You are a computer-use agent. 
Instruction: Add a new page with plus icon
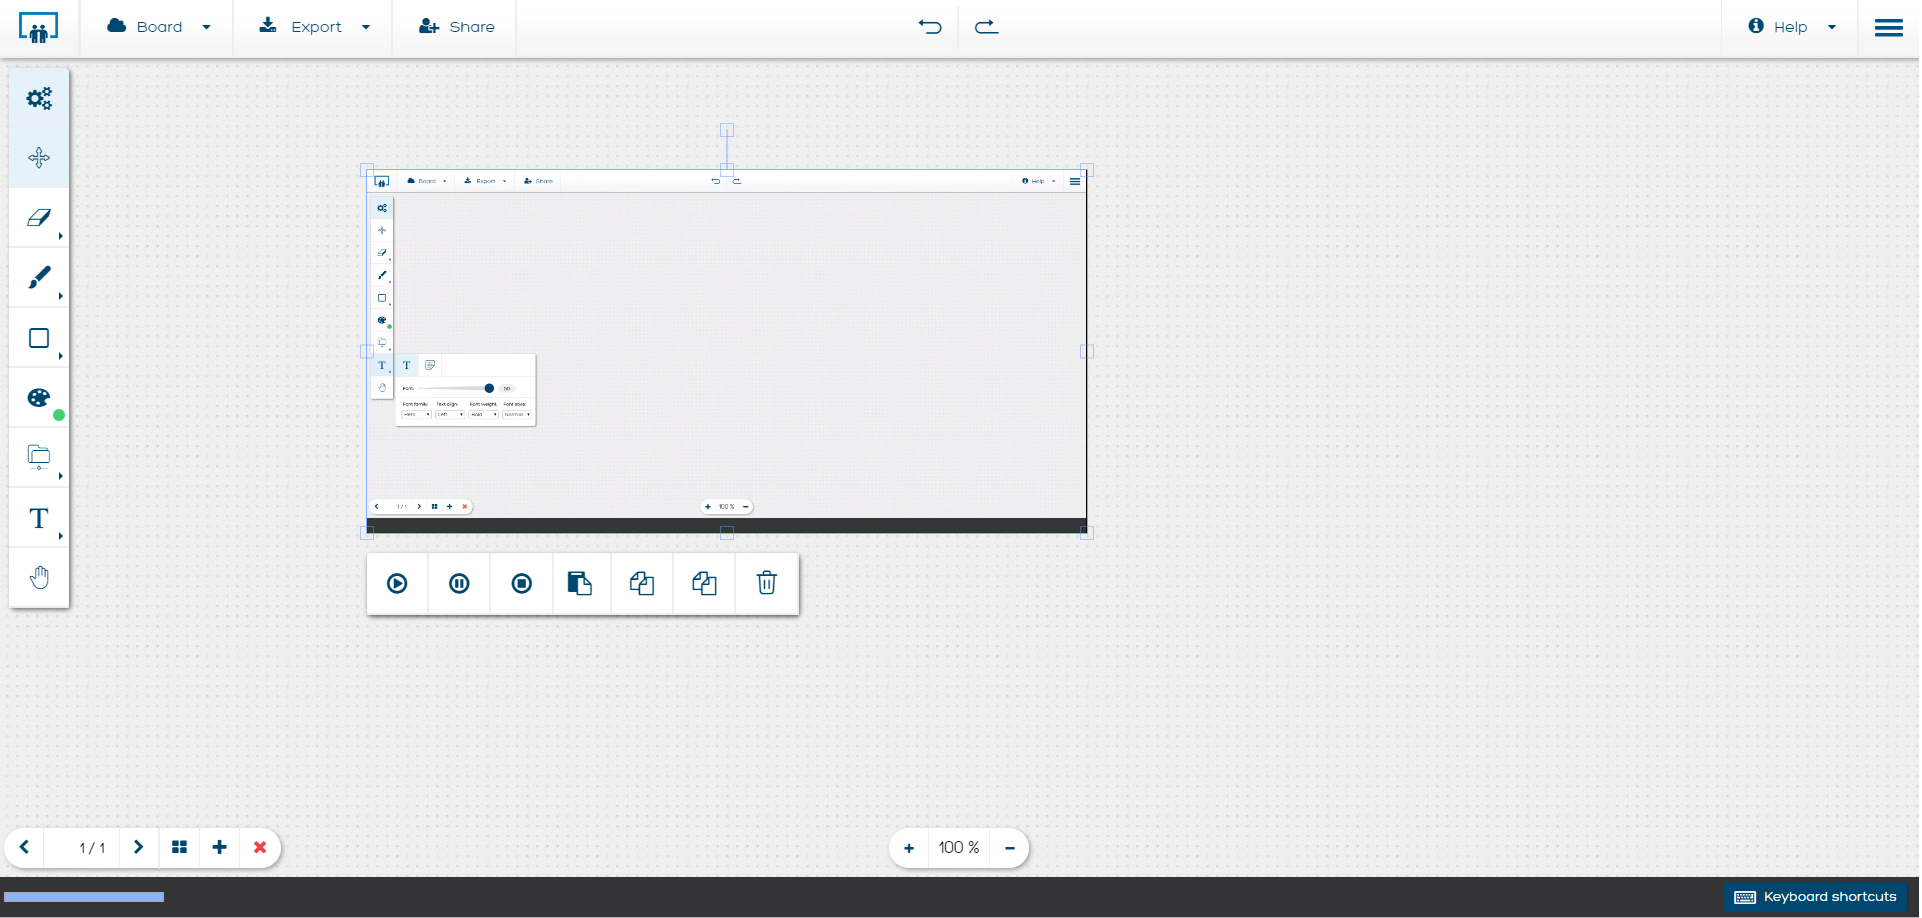[219, 847]
